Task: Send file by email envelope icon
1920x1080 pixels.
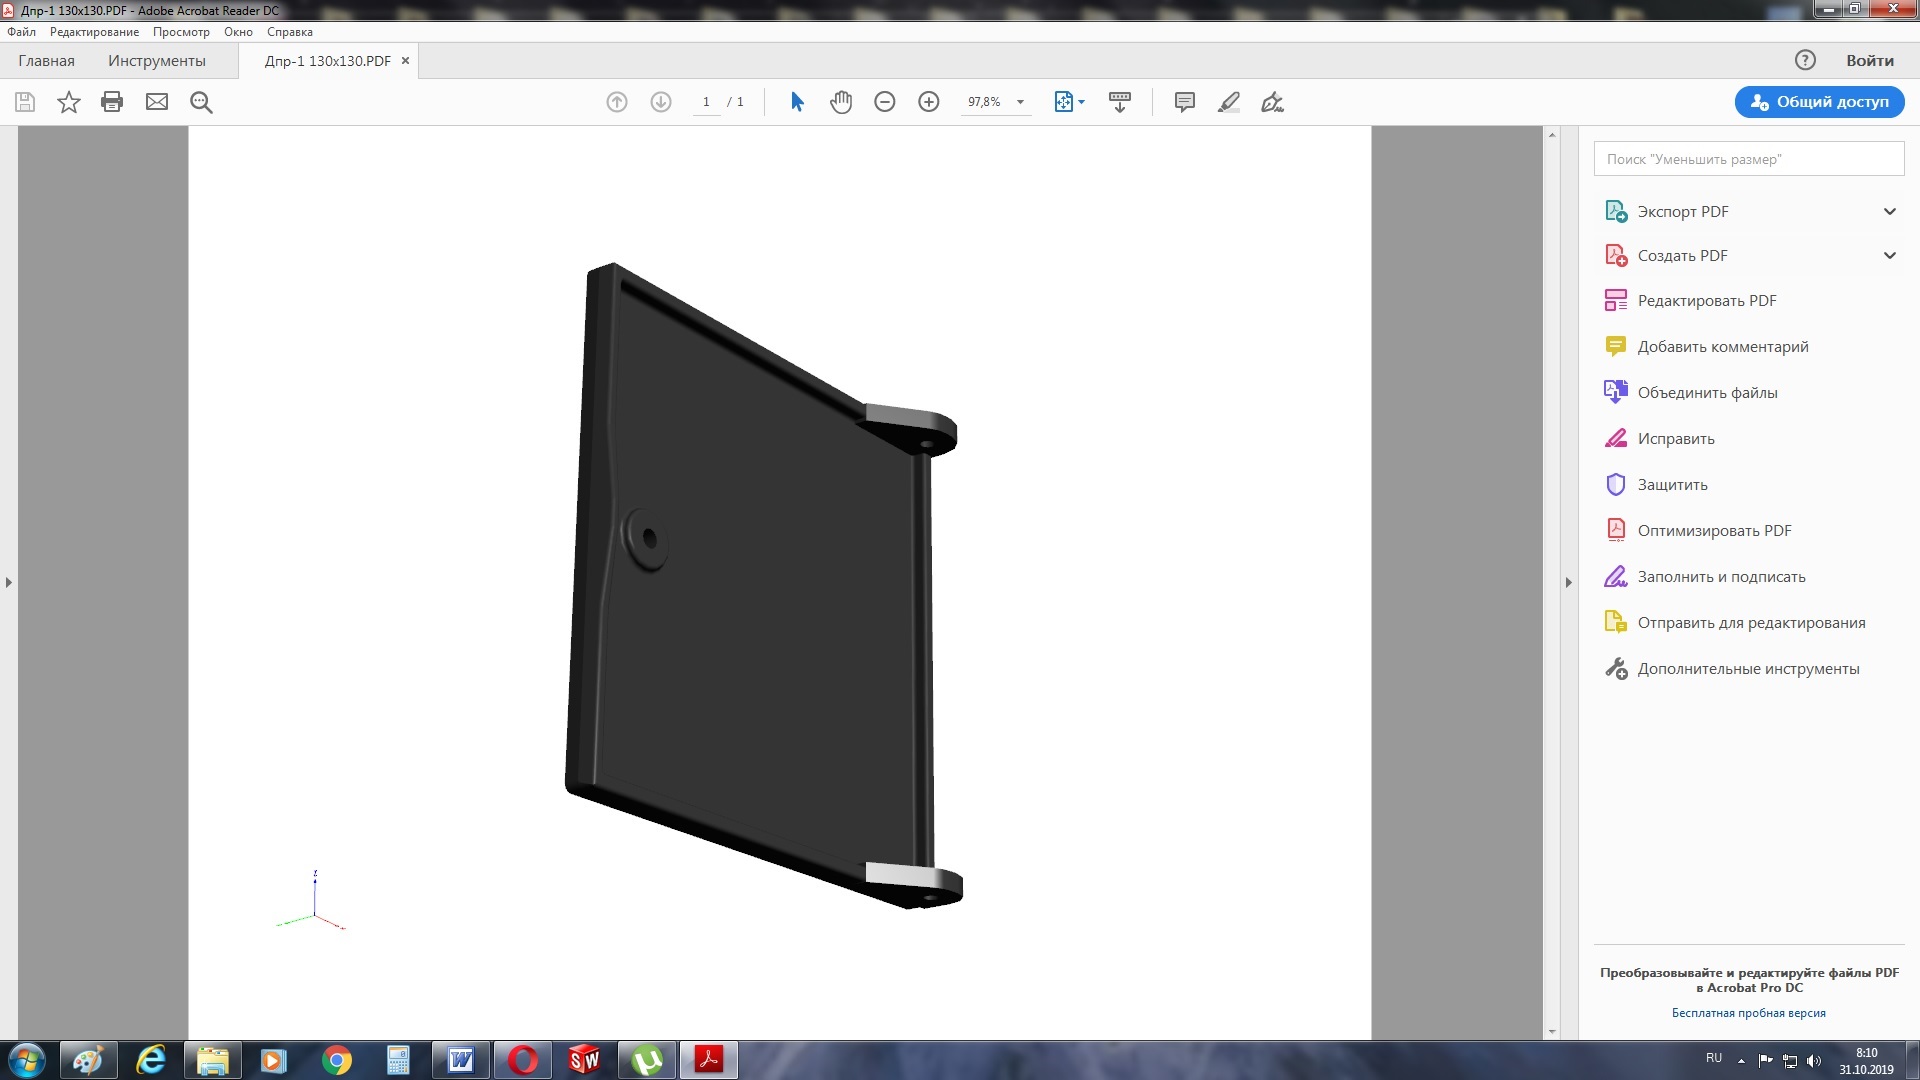Action: 157,102
